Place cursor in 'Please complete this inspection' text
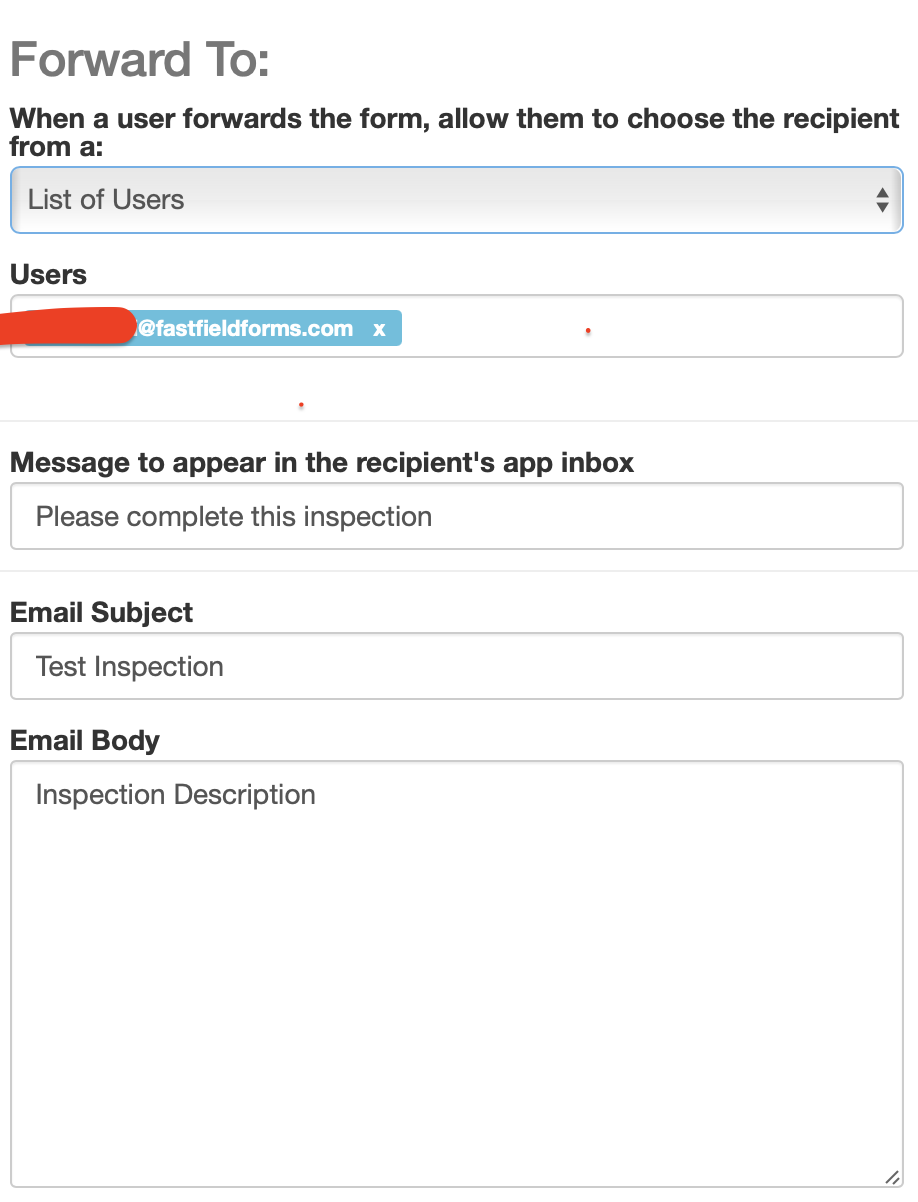This screenshot has height=1202, width=918. [234, 517]
